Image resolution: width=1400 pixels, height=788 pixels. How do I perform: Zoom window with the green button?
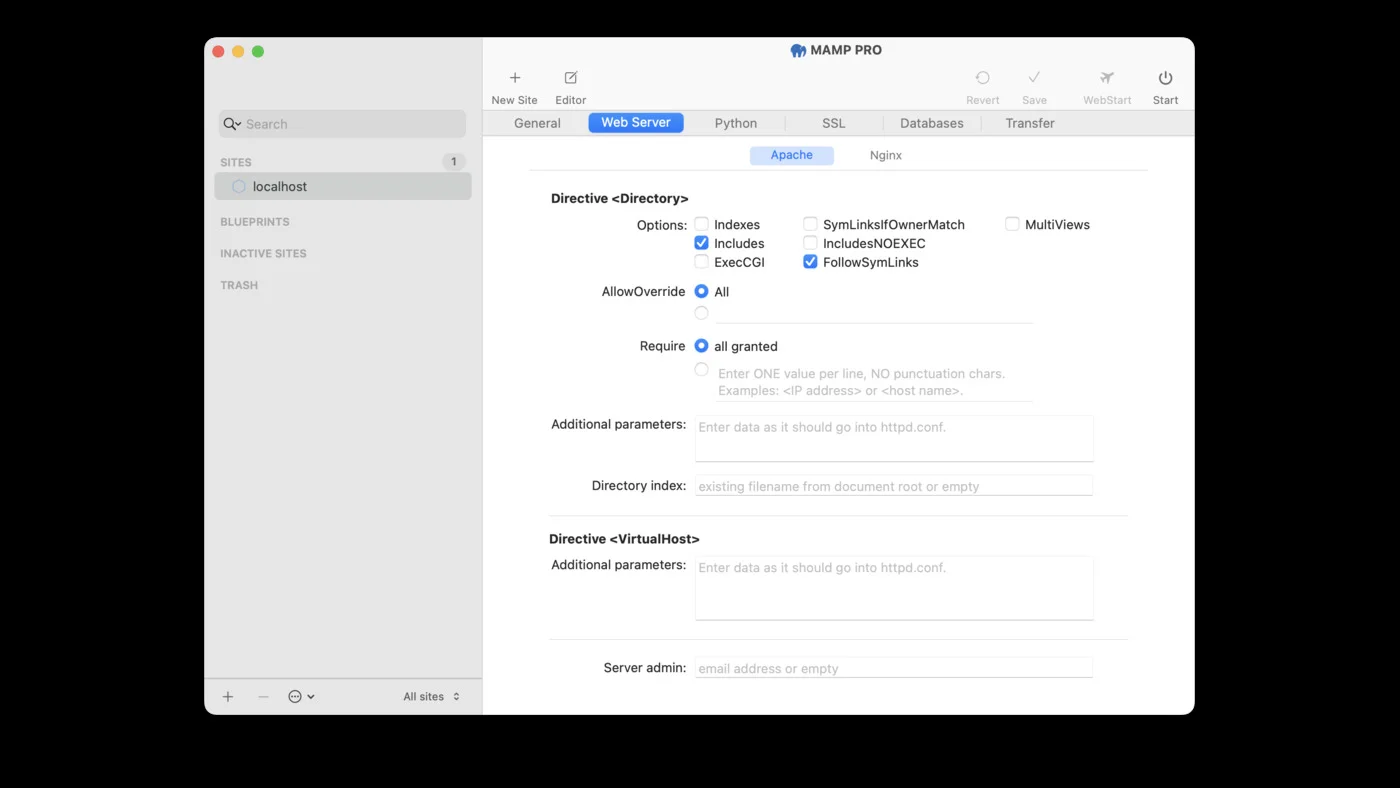[x=258, y=52]
